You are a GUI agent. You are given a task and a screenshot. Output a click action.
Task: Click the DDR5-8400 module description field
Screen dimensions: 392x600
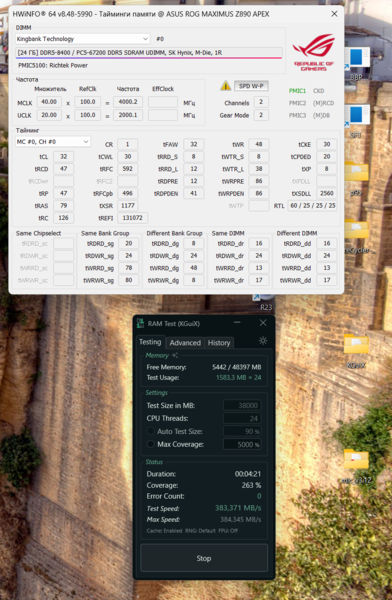point(149,53)
